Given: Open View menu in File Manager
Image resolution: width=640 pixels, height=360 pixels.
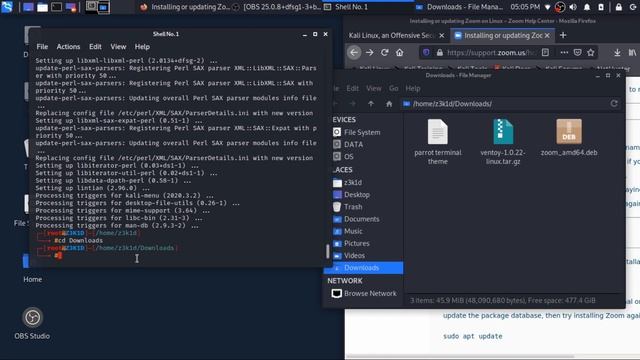Looking at the screenshot, I should point(373,88).
